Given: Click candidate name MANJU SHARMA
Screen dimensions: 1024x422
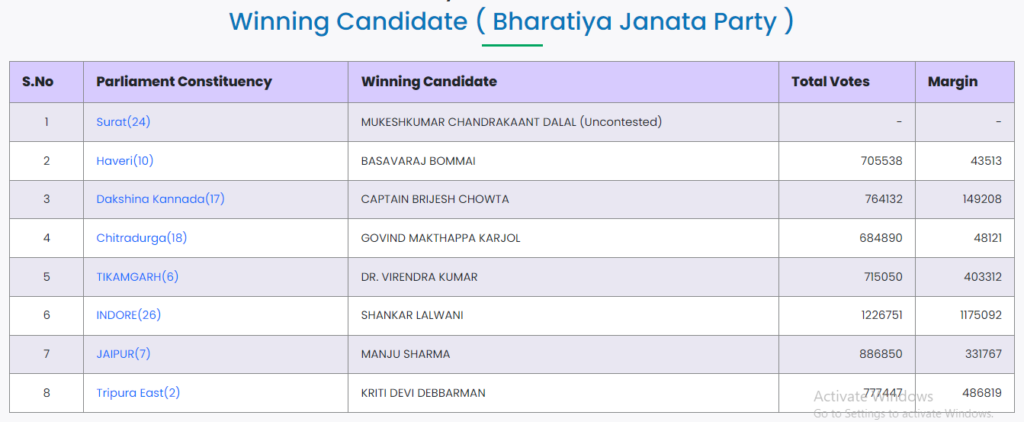Looking at the screenshot, I should tap(405, 353).
